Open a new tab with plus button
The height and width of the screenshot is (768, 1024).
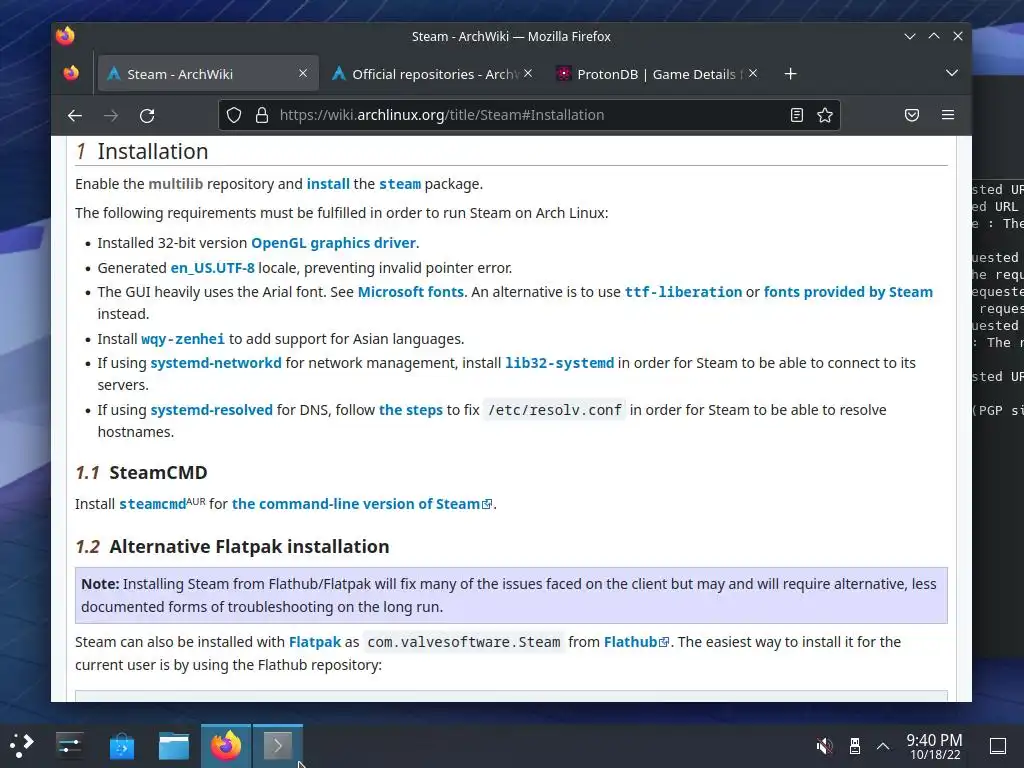pyautogui.click(x=790, y=74)
